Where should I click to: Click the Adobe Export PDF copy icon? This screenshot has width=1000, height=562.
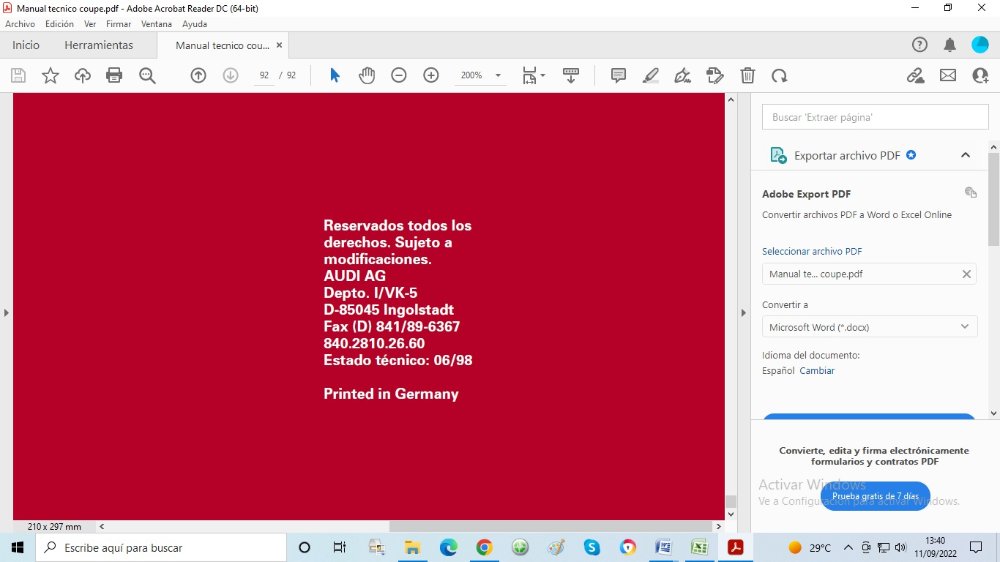click(x=971, y=193)
